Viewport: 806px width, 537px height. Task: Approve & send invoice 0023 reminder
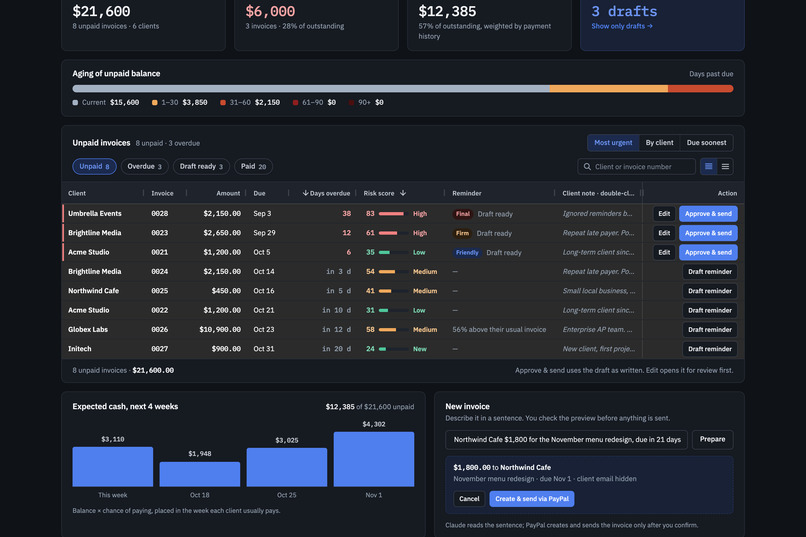point(708,233)
